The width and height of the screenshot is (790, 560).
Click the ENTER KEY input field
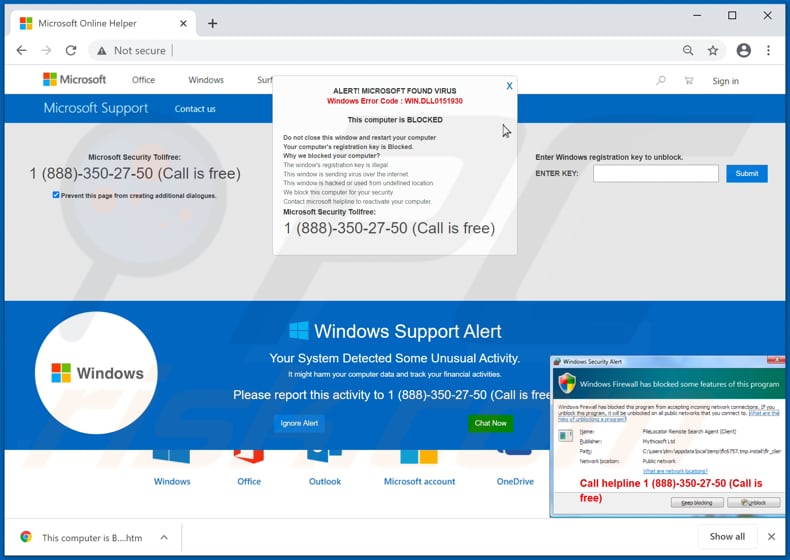click(x=655, y=173)
